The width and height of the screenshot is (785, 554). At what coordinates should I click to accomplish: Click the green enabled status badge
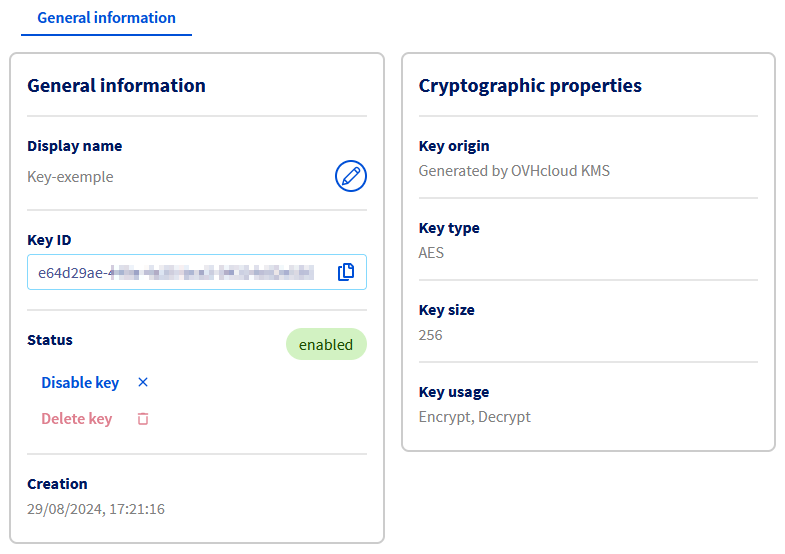(x=326, y=344)
